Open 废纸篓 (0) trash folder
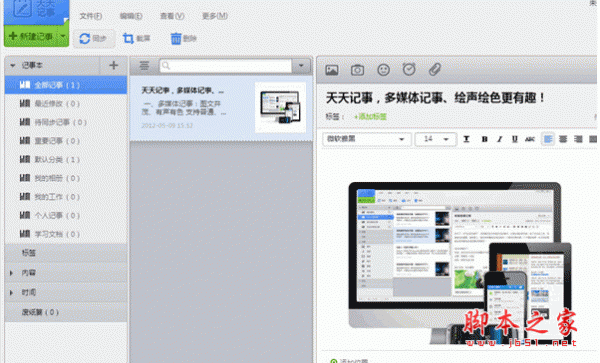600x363 pixels. tap(66, 313)
